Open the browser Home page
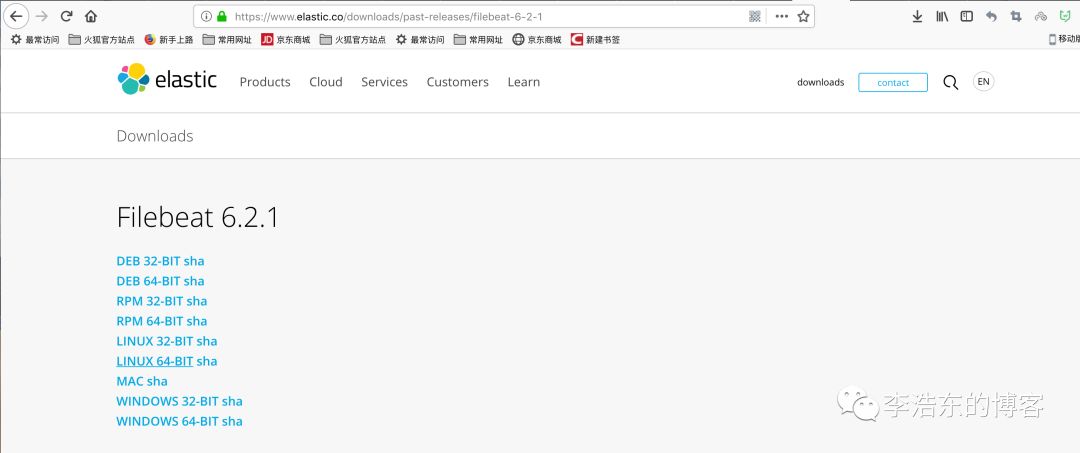Image resolution: width=1080 pixels, height=453 pixels. coord(91,16)
